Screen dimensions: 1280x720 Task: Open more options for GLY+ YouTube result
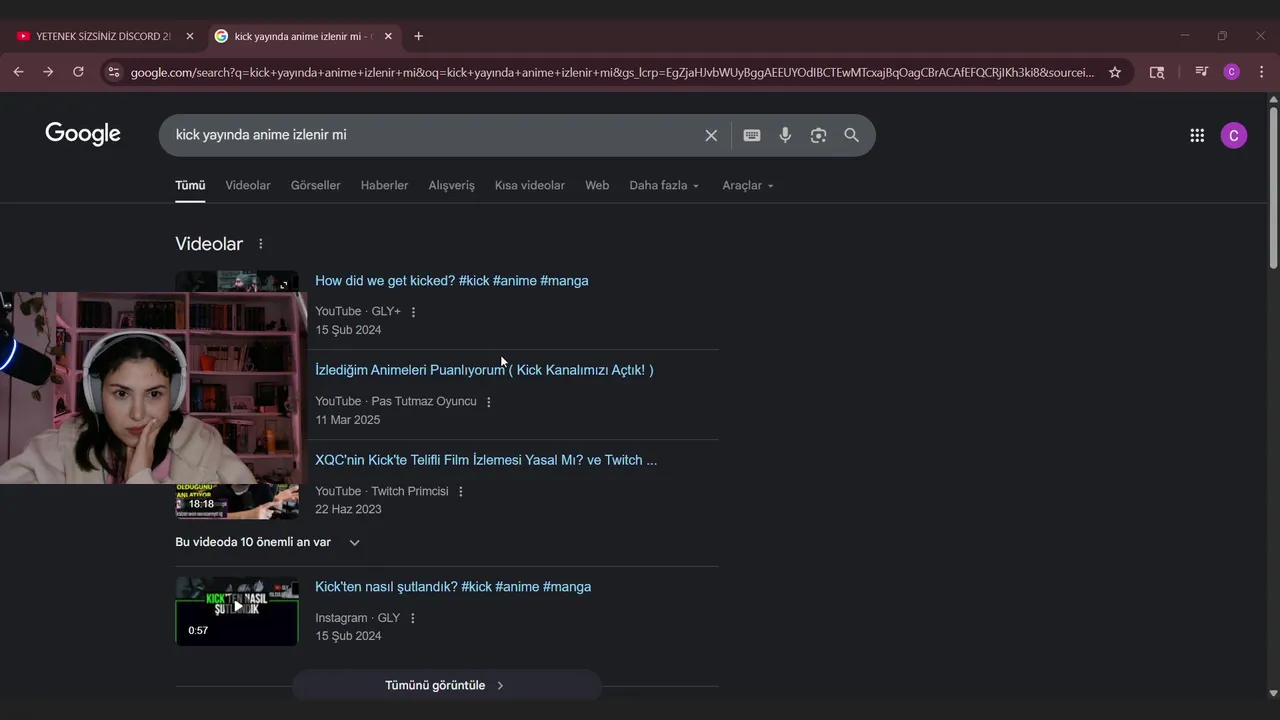[x=413, y=312]
